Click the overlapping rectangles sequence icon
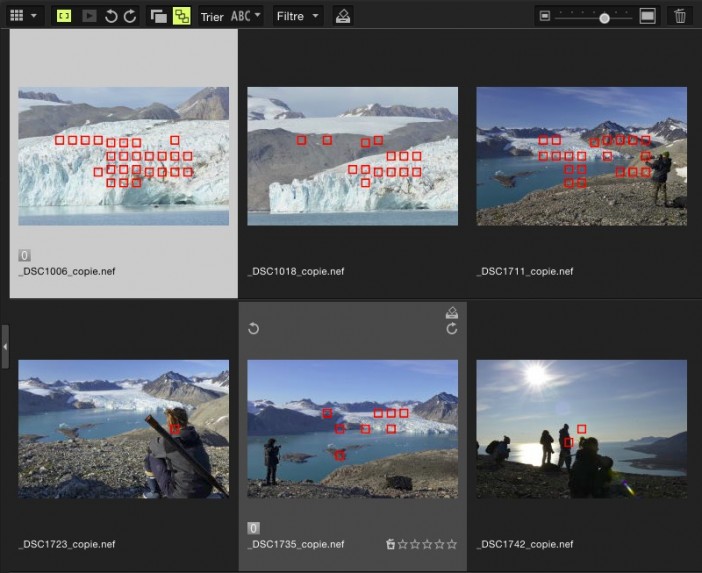Viewport: 702px width, 573px height. 158,16
